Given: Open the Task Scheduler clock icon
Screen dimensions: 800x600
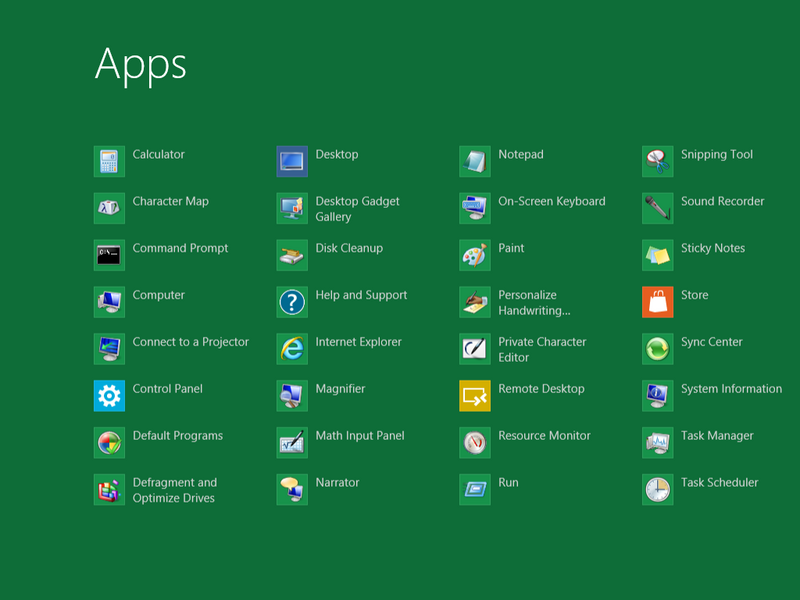Looking at the screenshot, I should tap(658, 490).
